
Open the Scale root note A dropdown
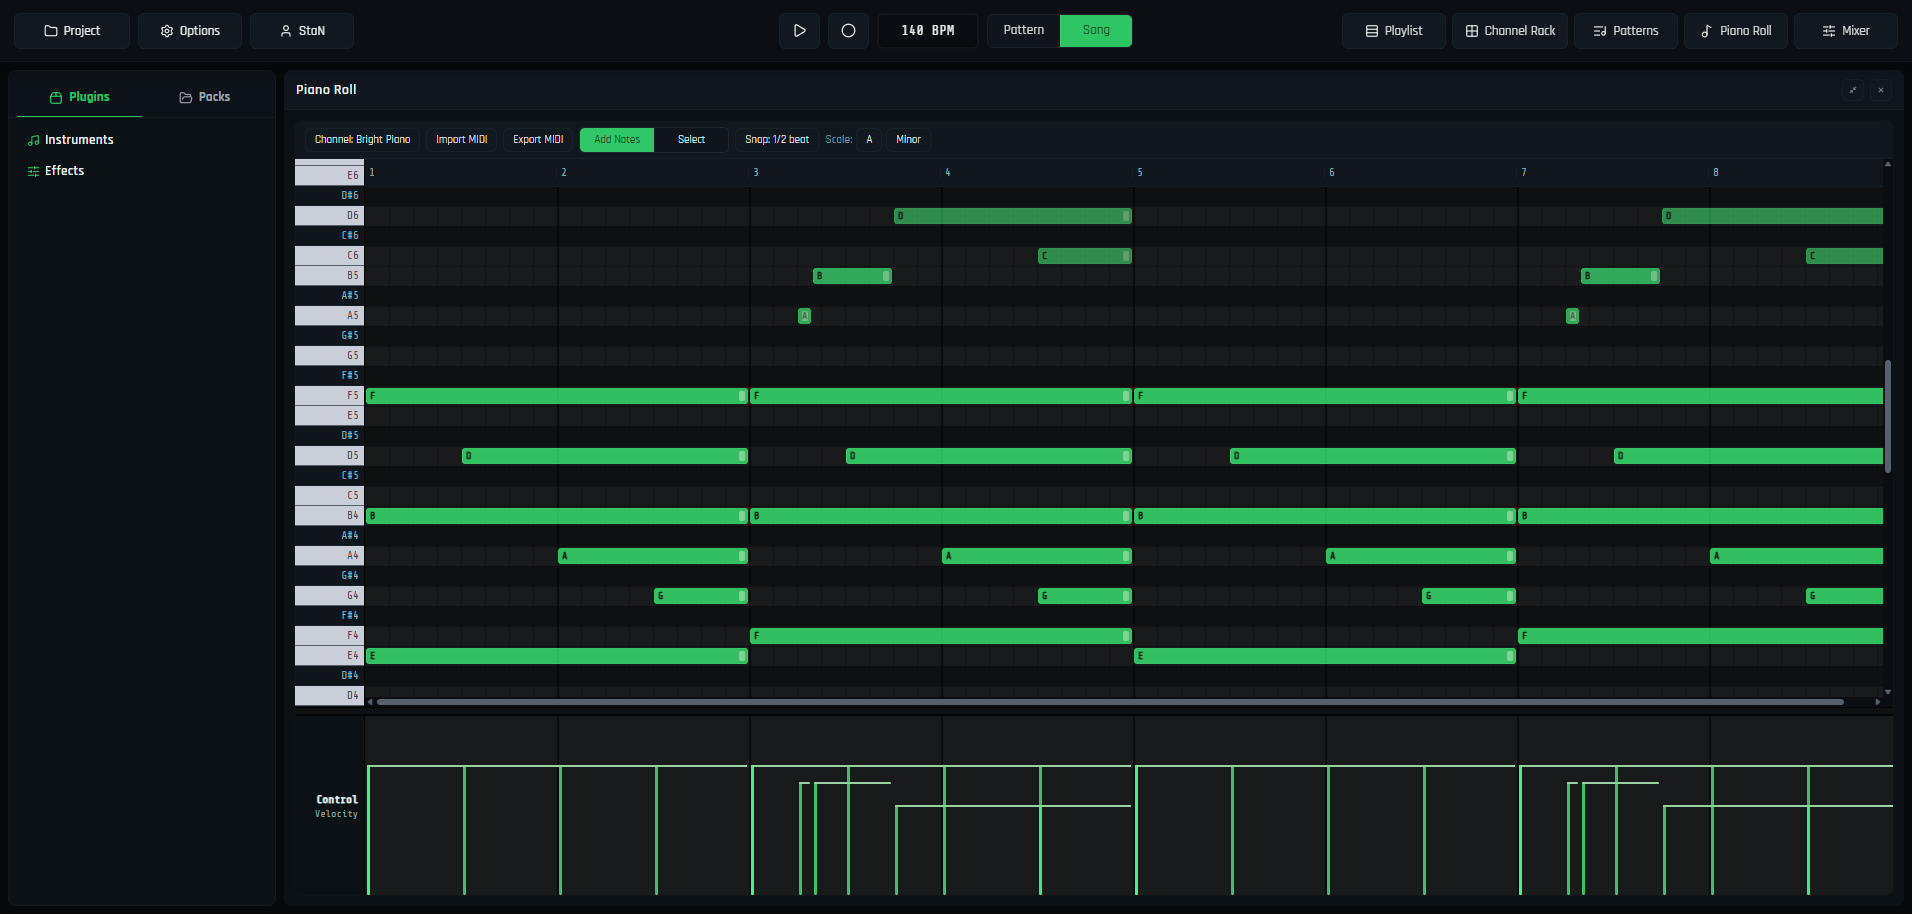[869, 140]
